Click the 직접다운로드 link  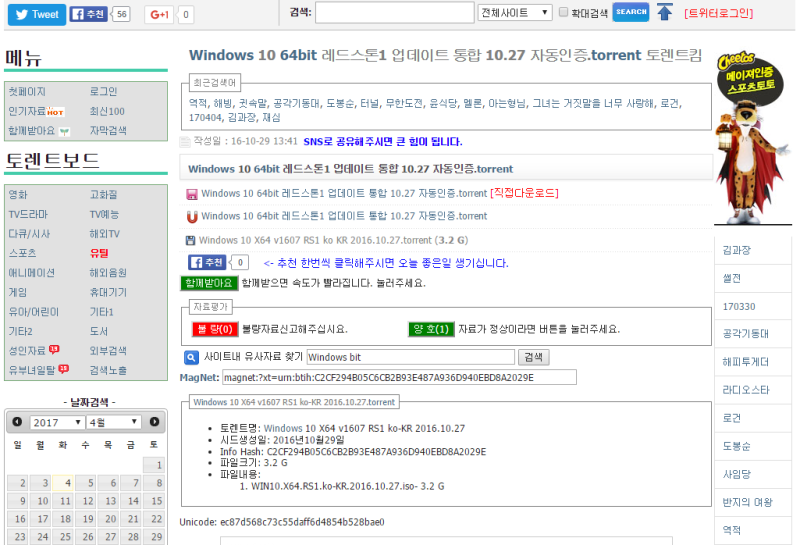524,193
